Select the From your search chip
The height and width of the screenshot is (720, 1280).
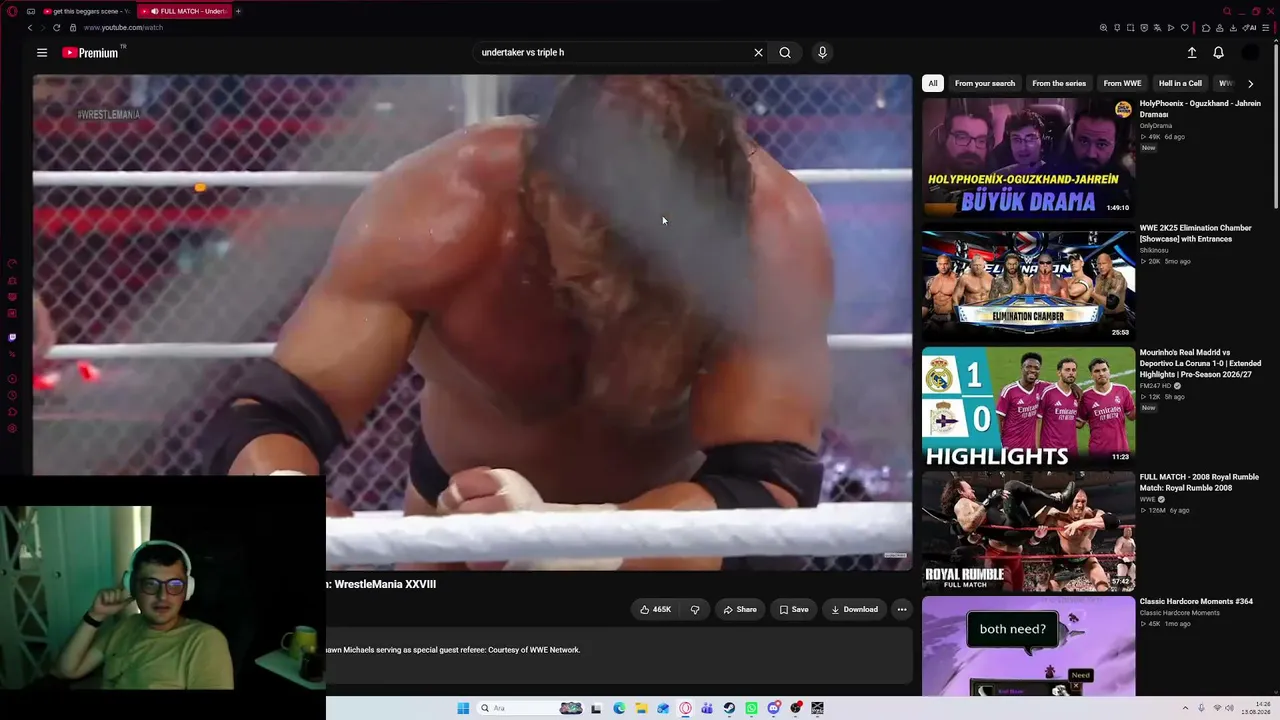tap(985, 84)
